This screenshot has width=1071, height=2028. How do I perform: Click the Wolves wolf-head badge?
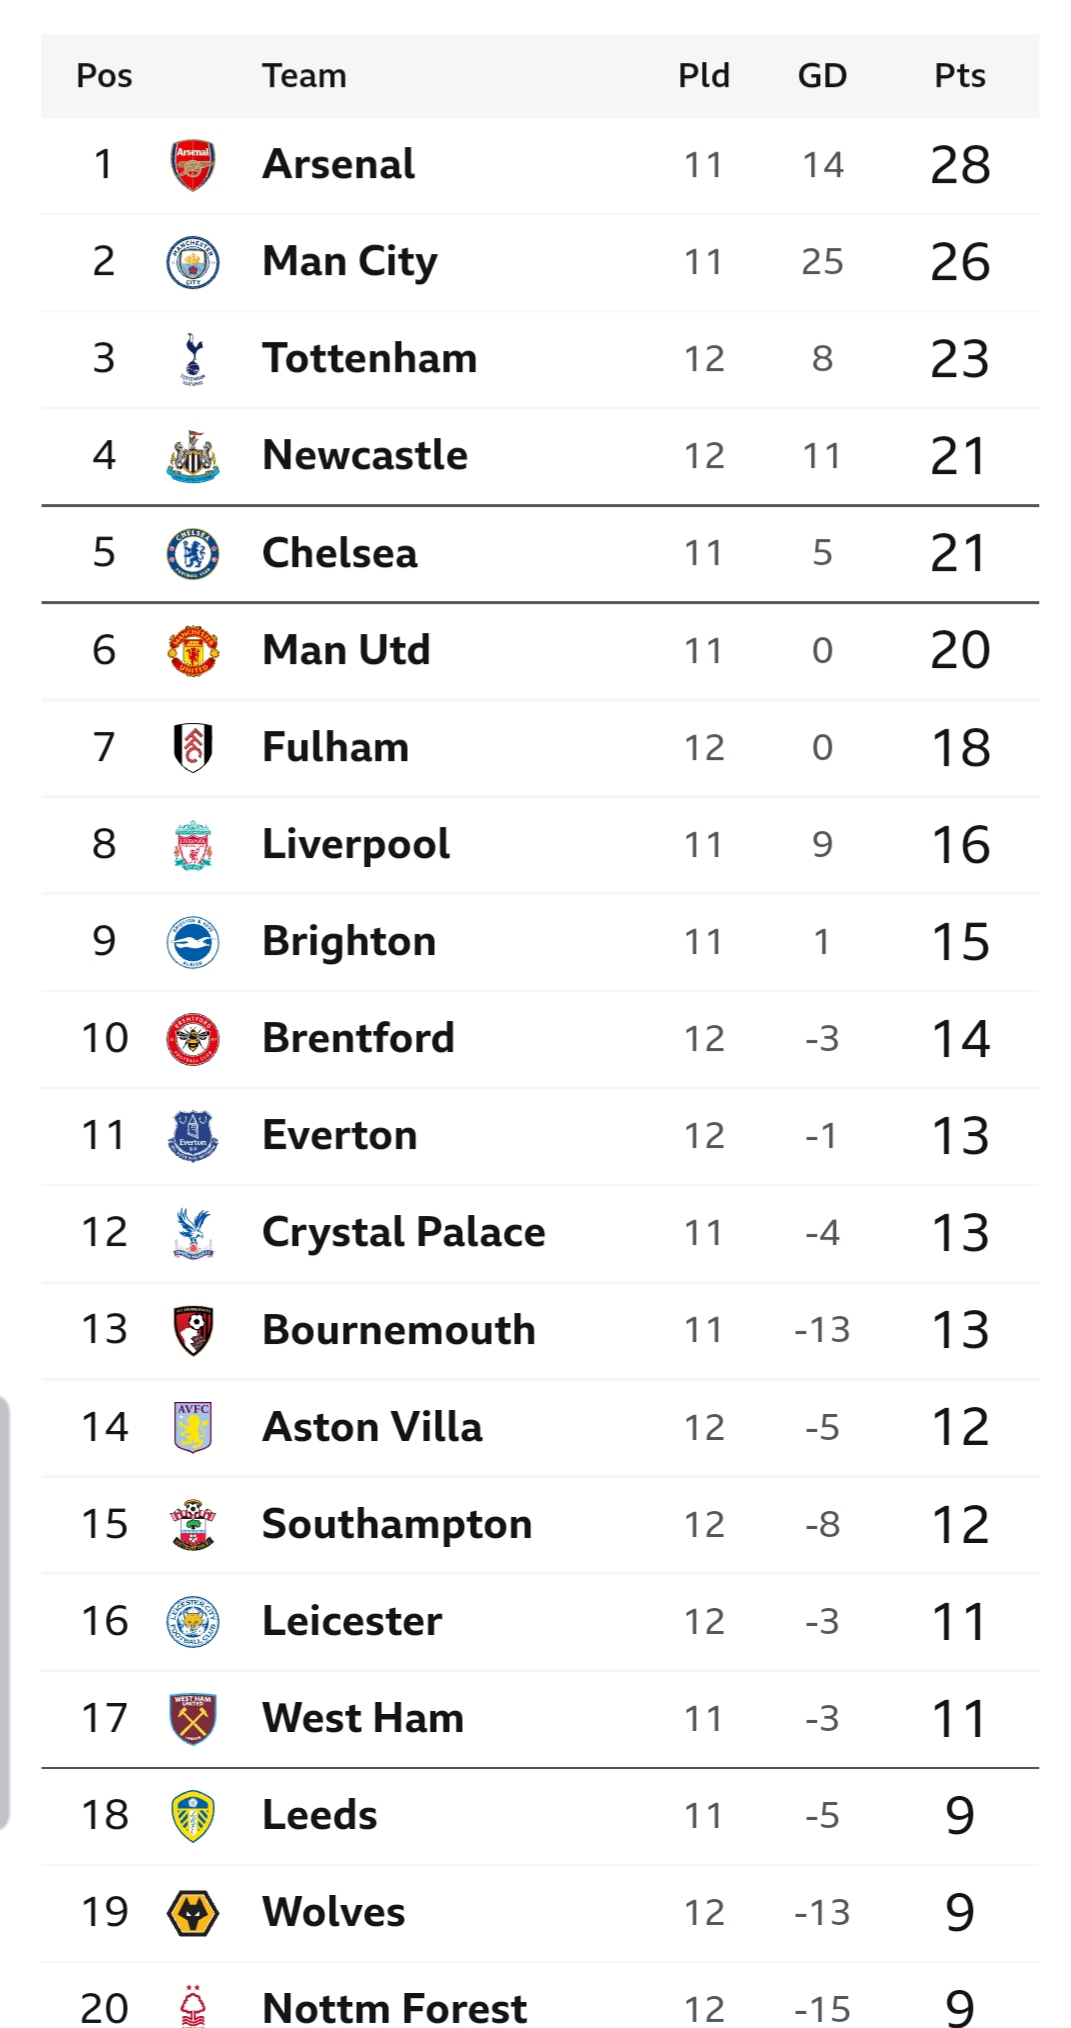pos(193,1913)
